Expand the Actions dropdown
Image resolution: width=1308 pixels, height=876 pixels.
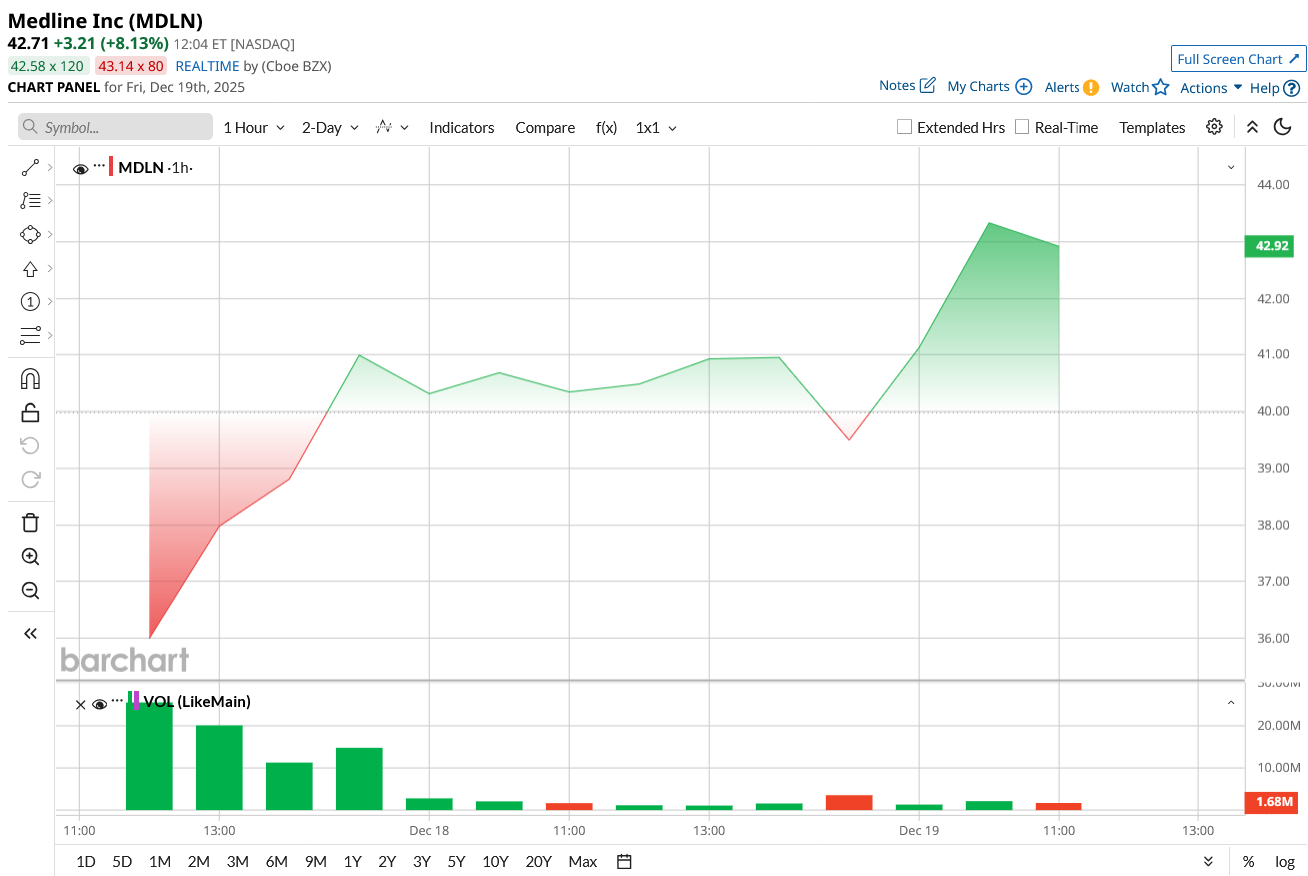coord(1211,88)
